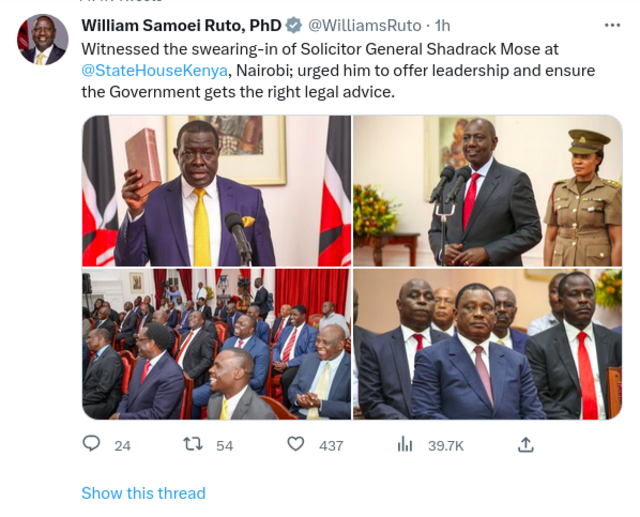Image resolution: width=640 pixels, height=517 pixels.
Task: Open the three-dot more options menu
Action: pyautogui.click(x=612, y=25)
